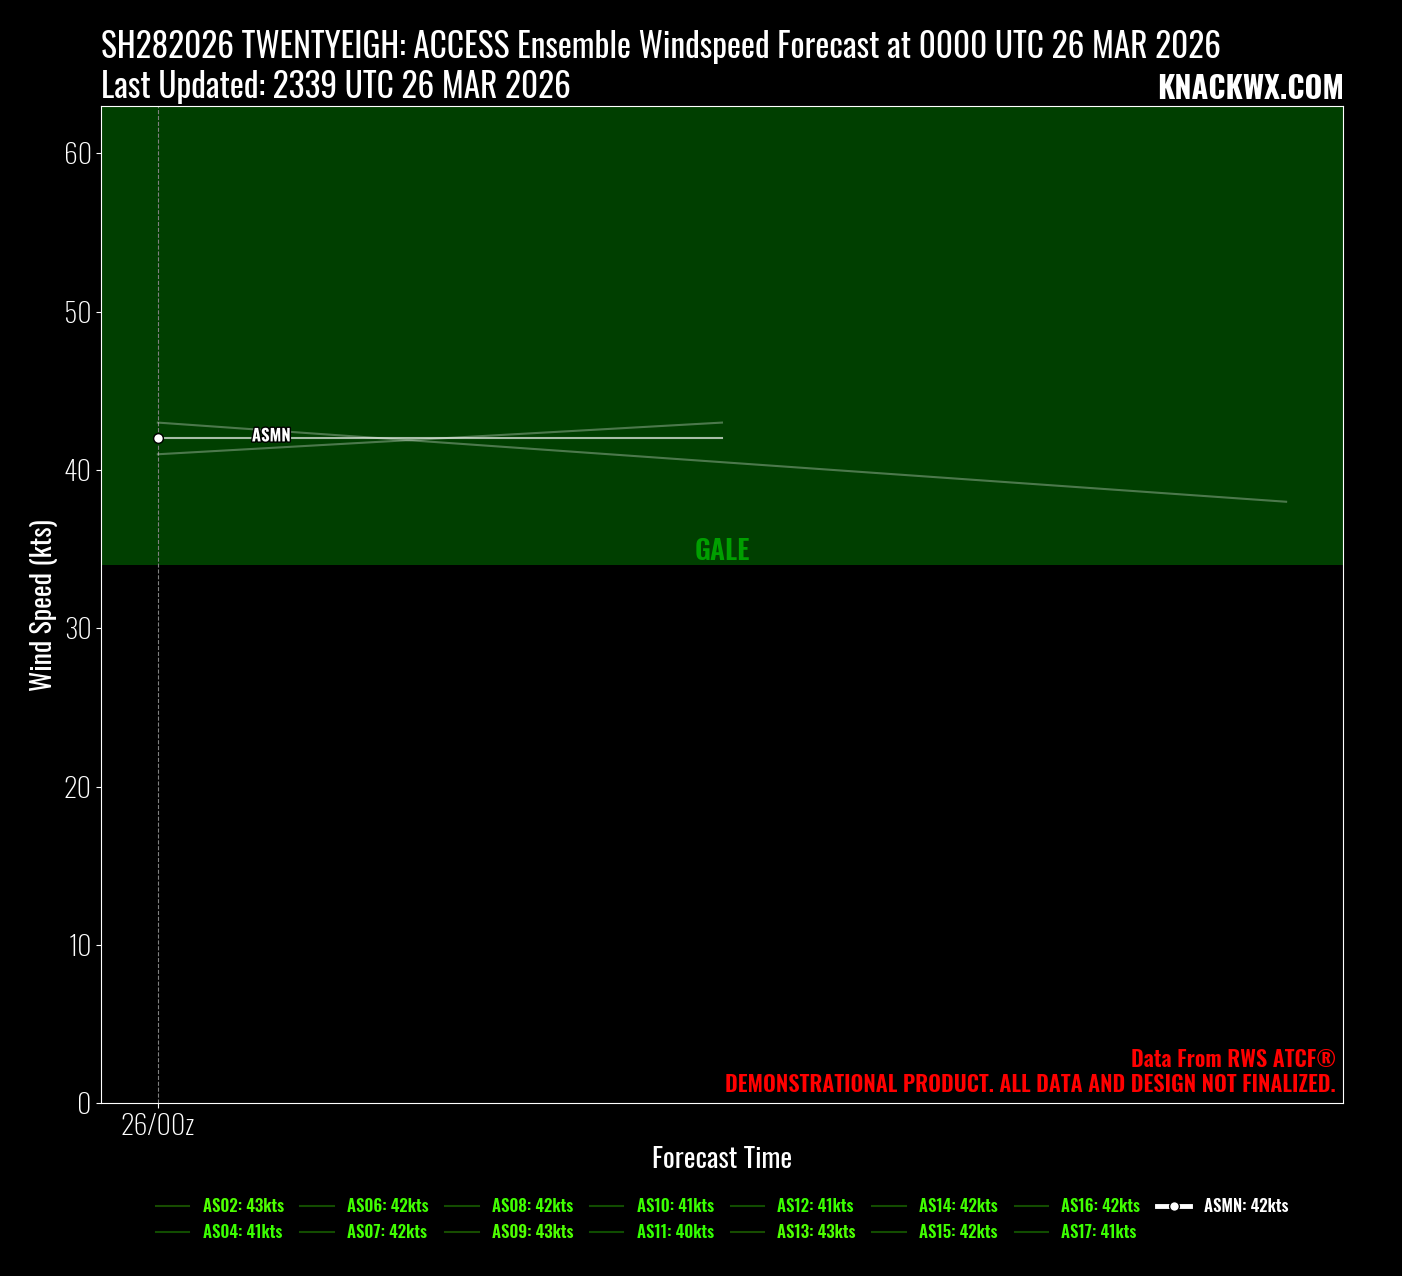Pick the AS16: 42kts legend entry
The height and width of the screenshot is (1276, 1402).
pos(1100,1206)
